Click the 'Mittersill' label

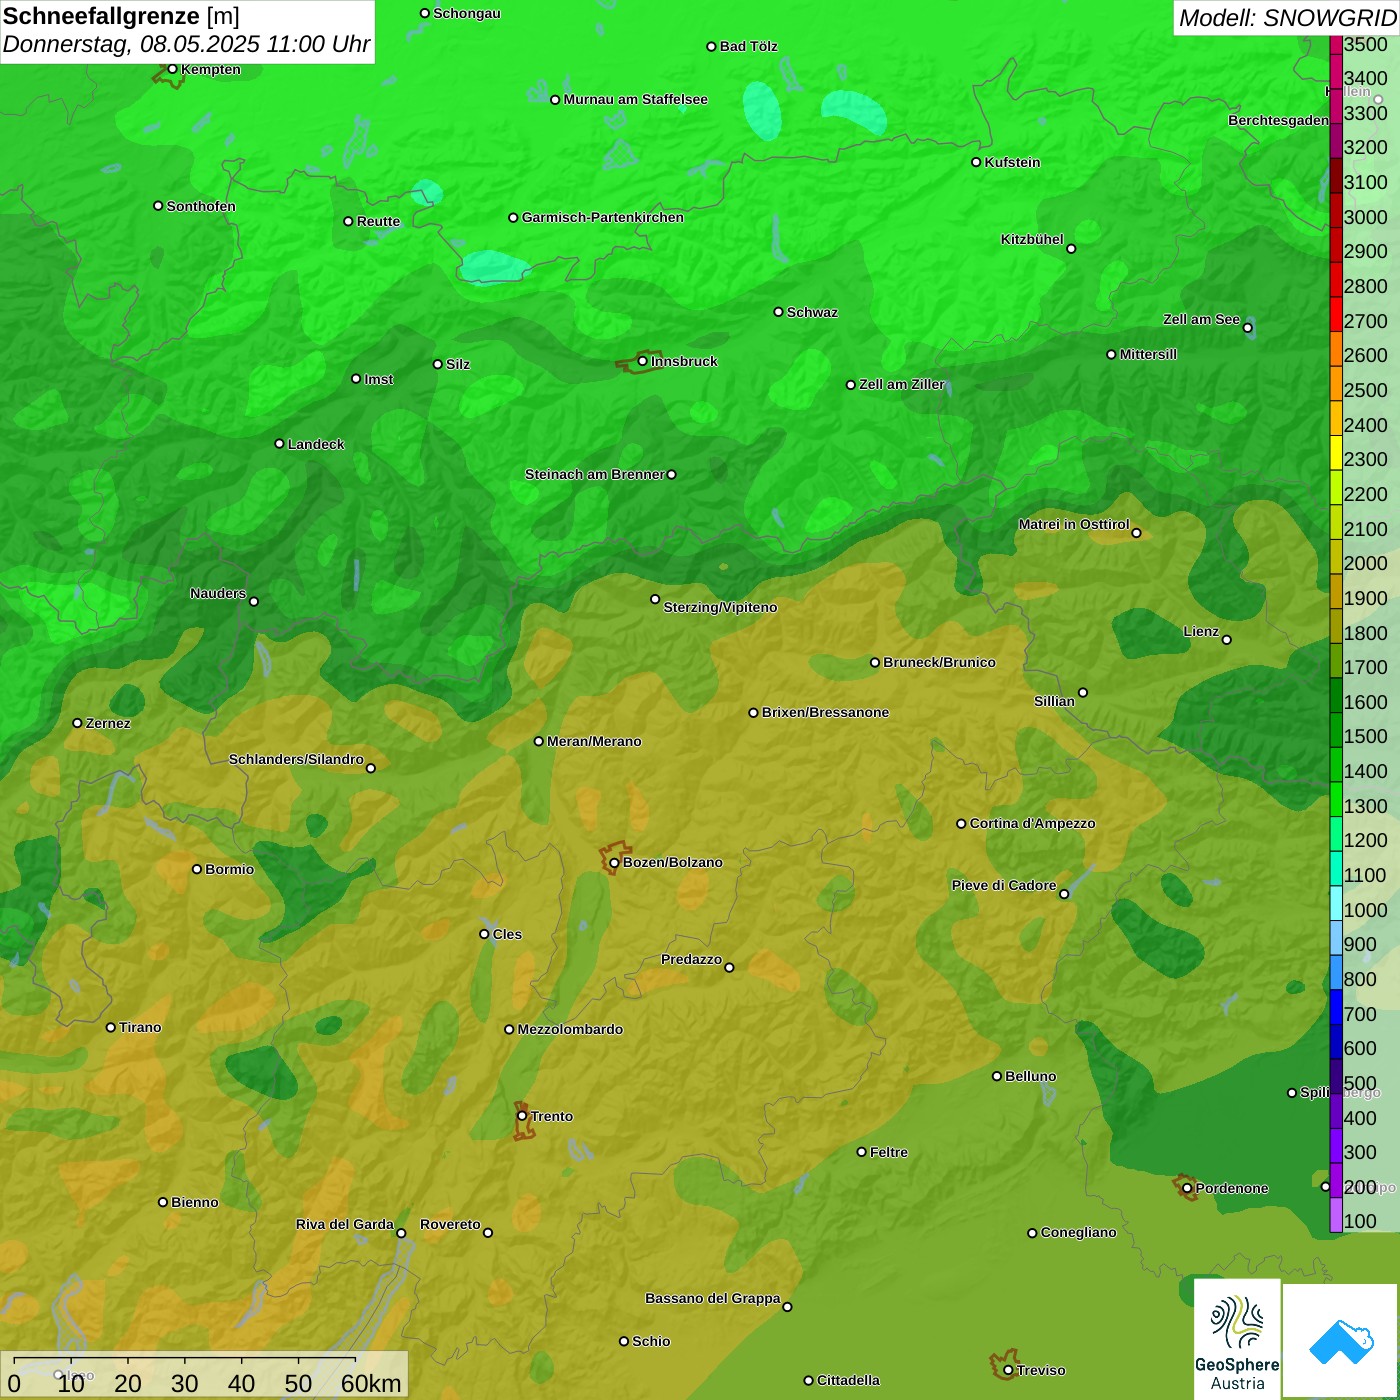[1148, 354]
